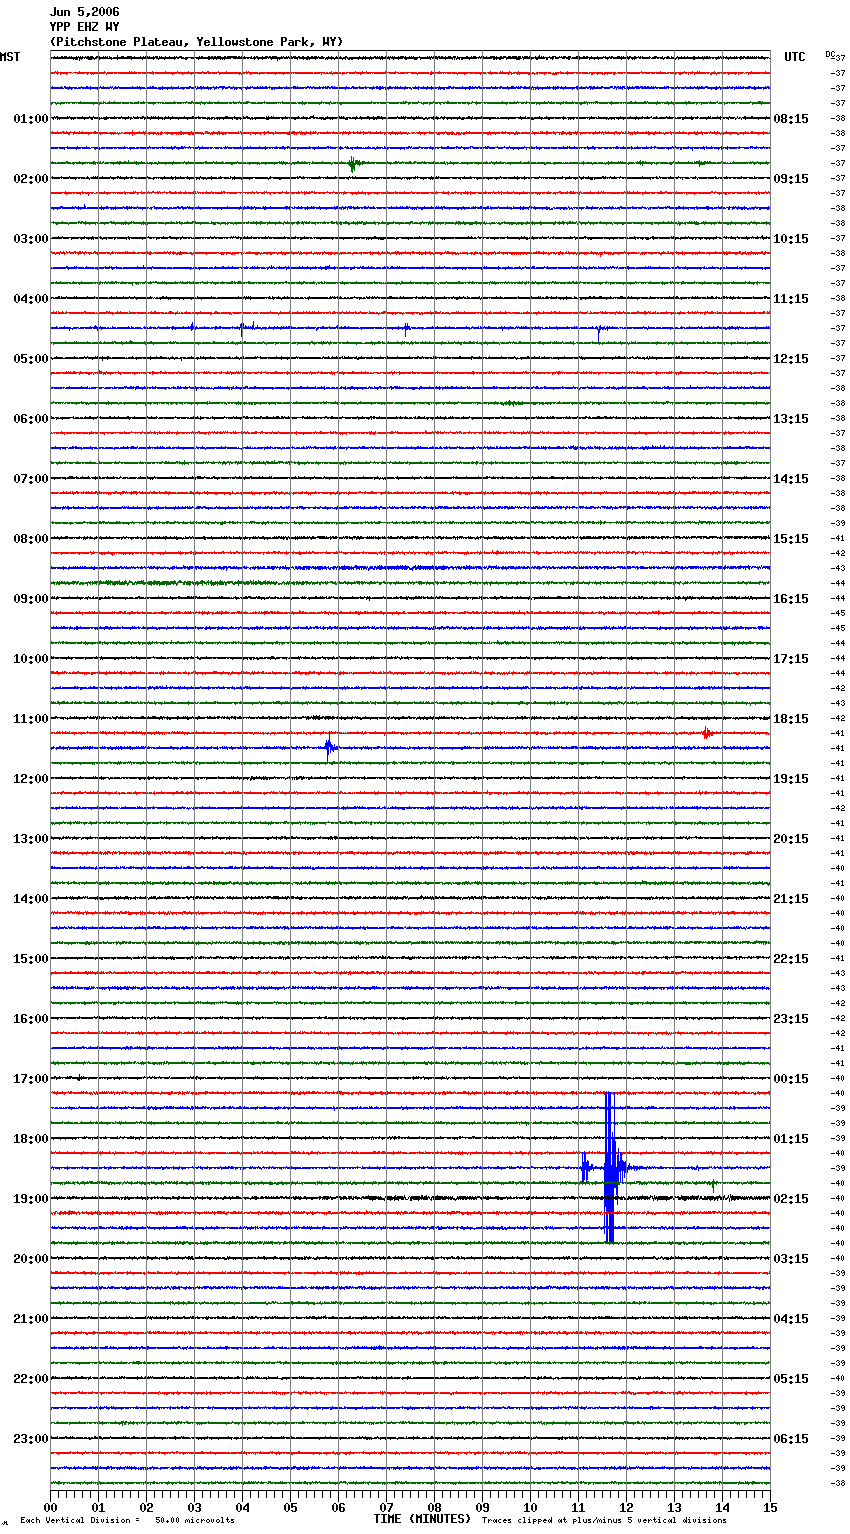Click the small blue precursor burst near minute 11 after 18:00
The height and width of the screenshot is (1534, 850).
(x=585, y=1167)
